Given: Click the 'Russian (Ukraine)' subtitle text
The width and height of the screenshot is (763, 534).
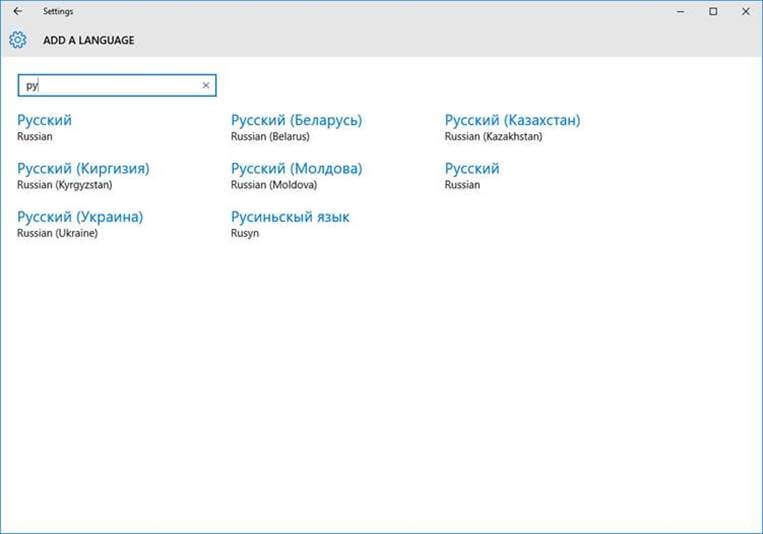Looking at the screenshot, I should (x=57, y=233).
